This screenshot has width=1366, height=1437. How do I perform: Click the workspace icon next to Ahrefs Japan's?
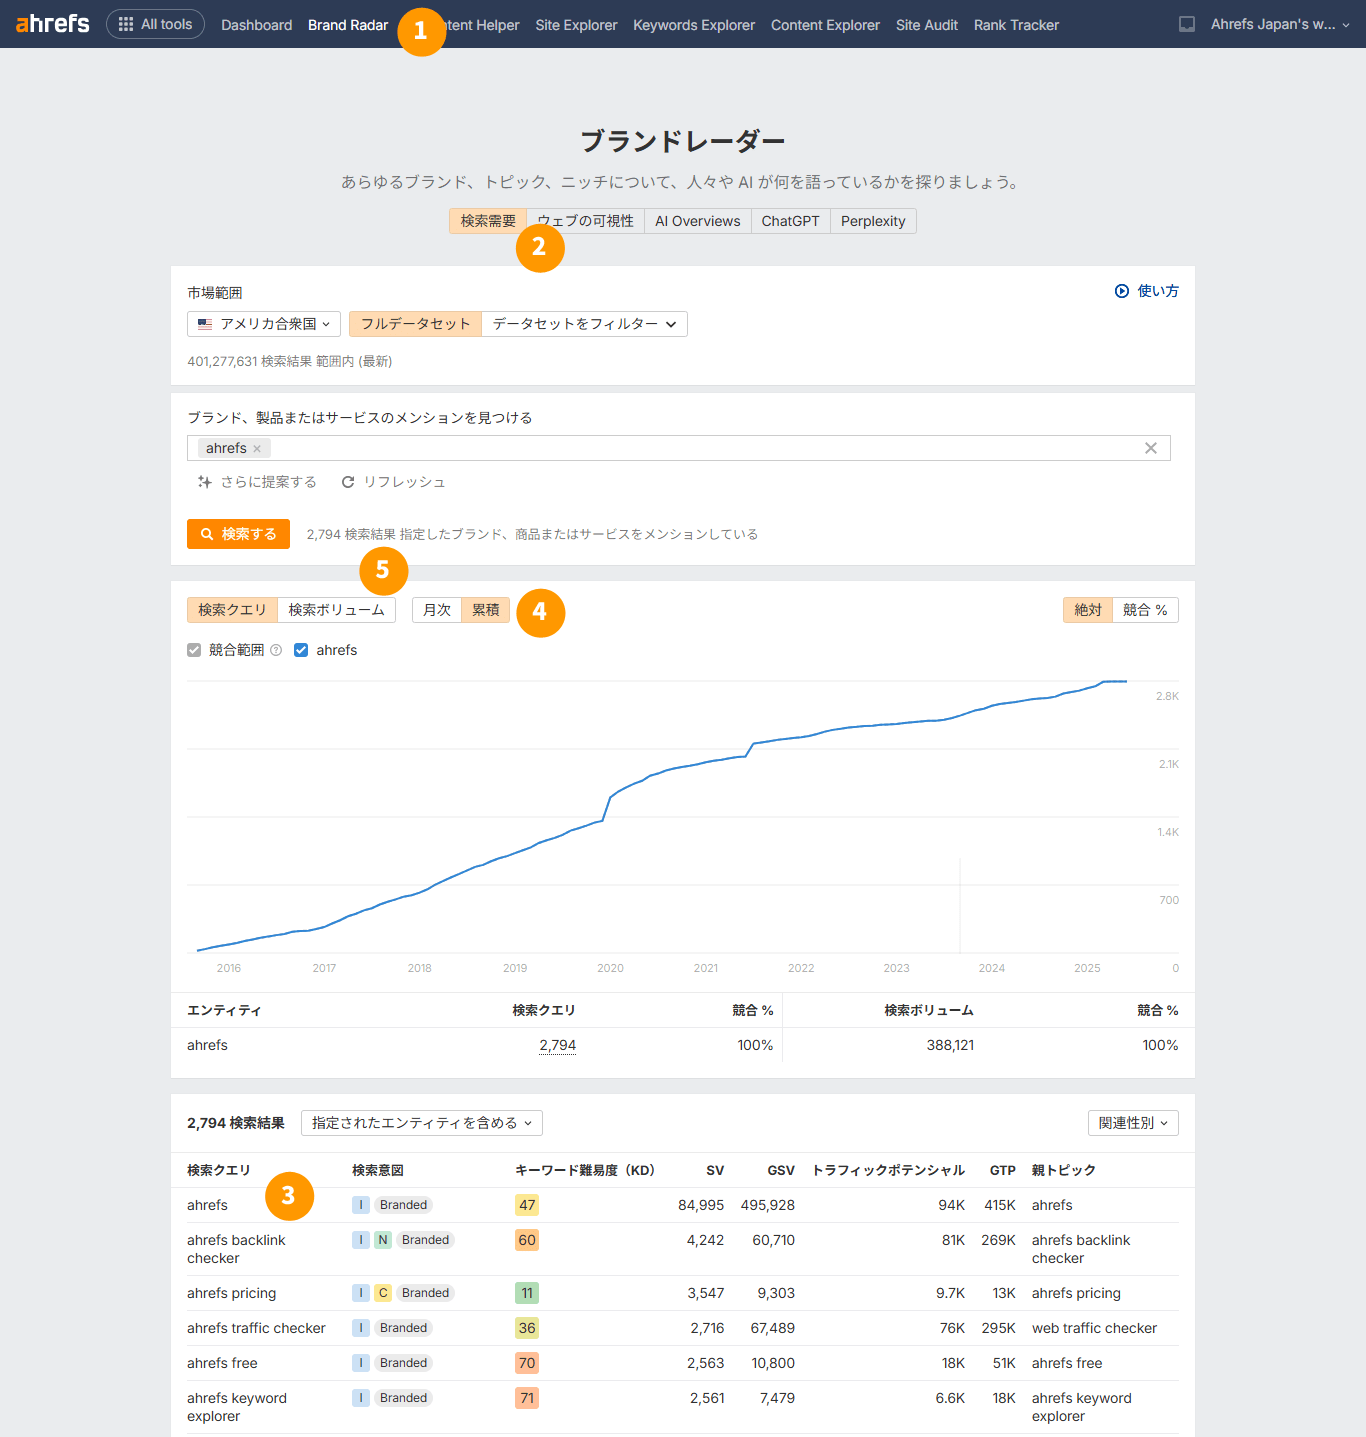1186,24
